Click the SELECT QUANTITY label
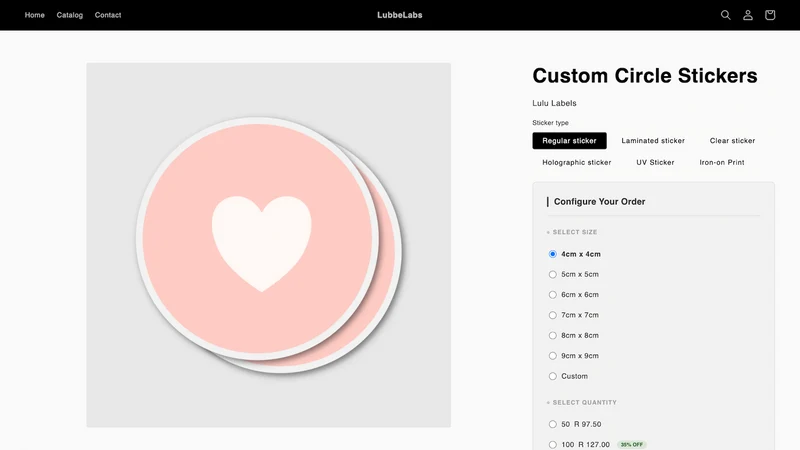The height and width of the screenshot is (450, 800). [585, 403]
